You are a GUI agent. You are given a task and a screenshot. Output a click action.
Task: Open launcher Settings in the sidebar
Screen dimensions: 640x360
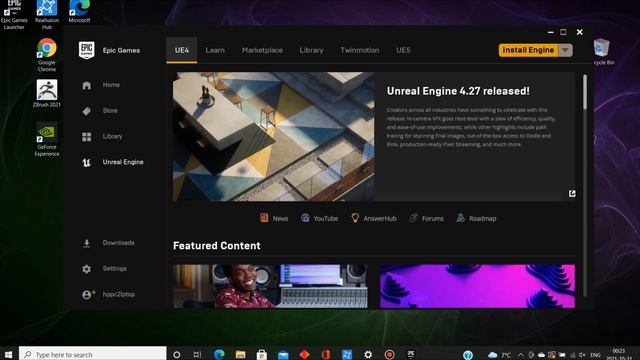(x=104, y=269)
